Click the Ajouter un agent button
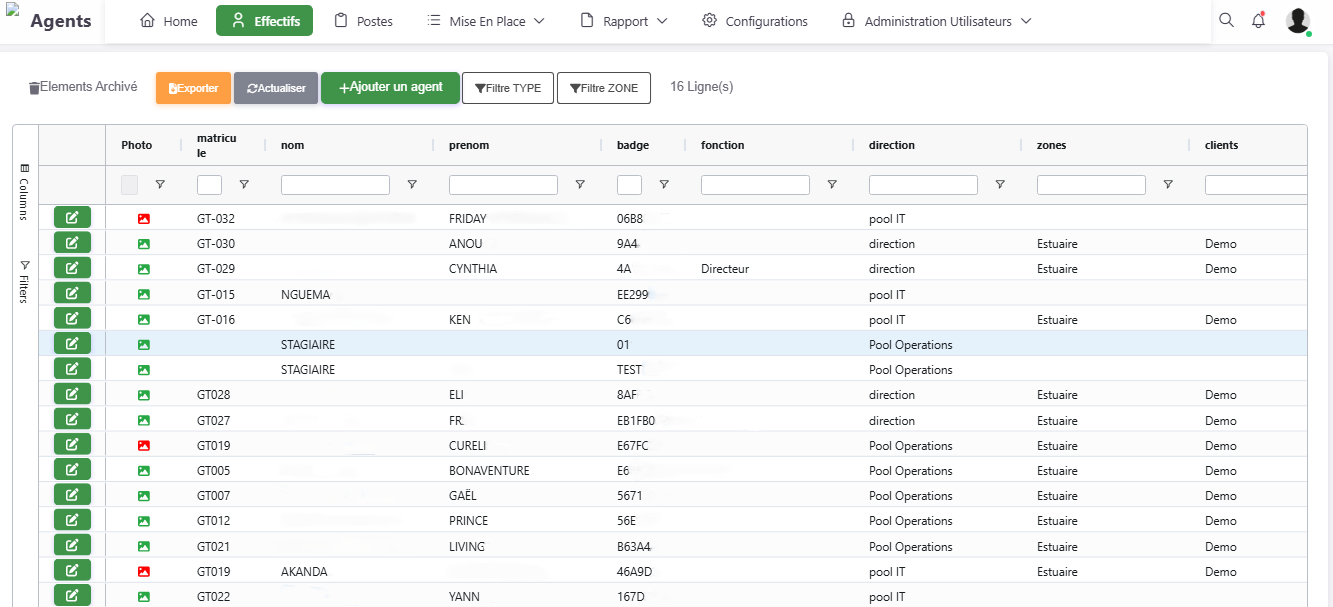 390,88
